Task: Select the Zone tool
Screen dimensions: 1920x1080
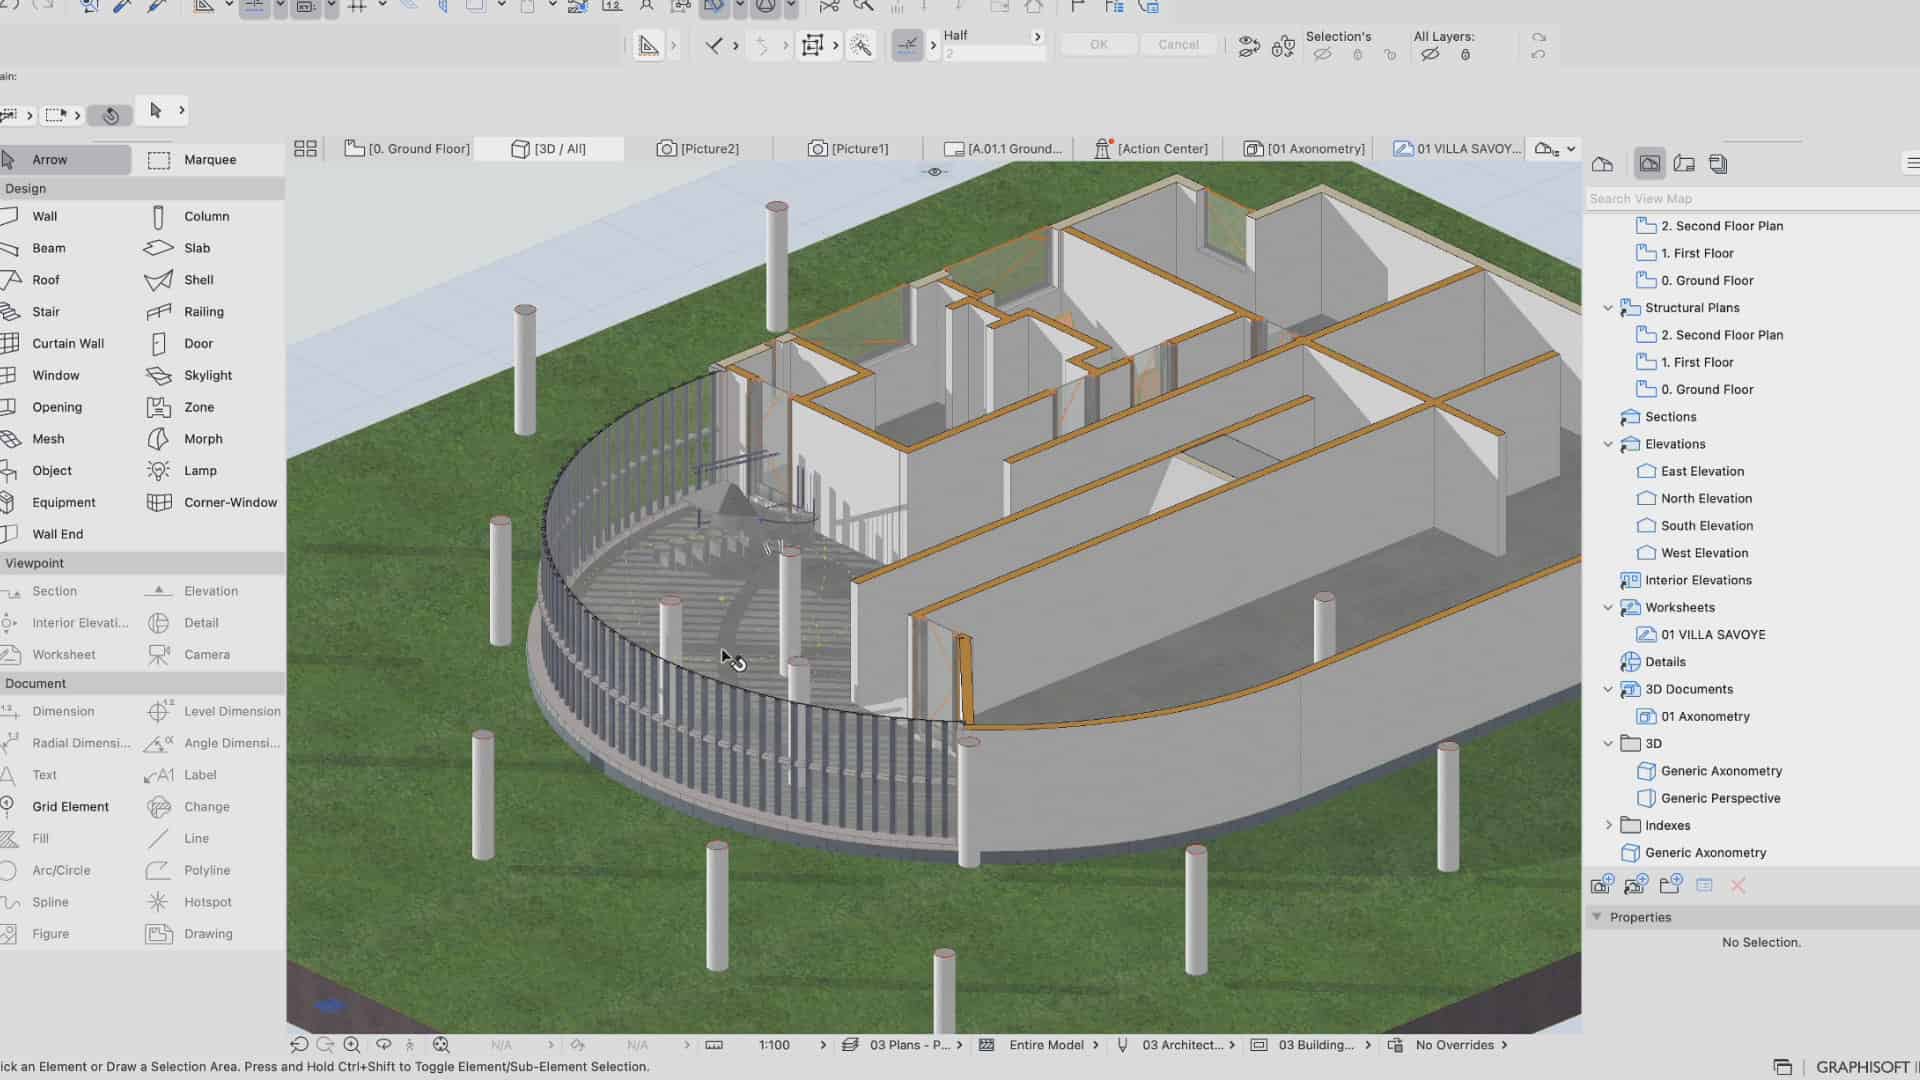Action: click(x=198, y=407)
